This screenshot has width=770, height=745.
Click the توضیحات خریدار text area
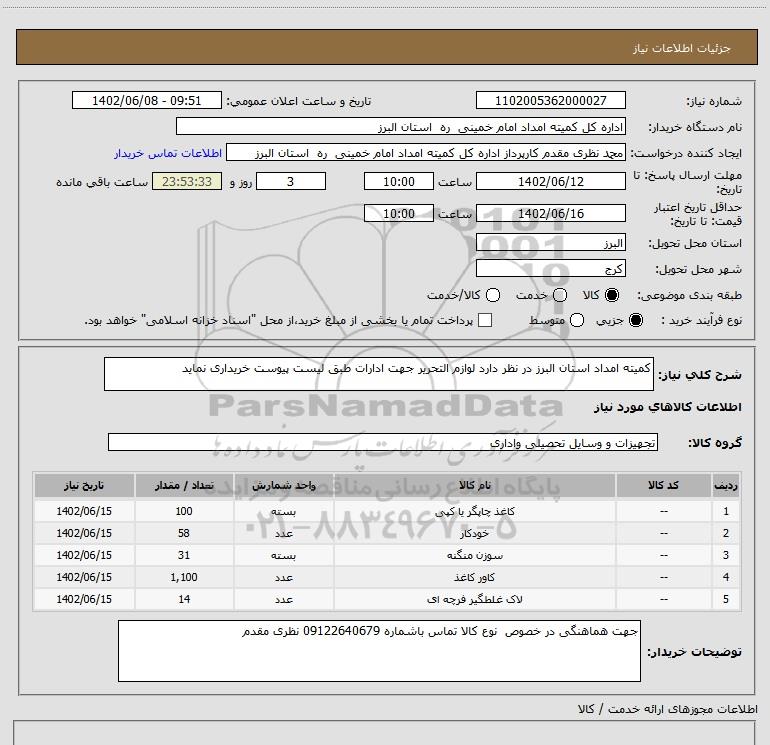(379, 651)
